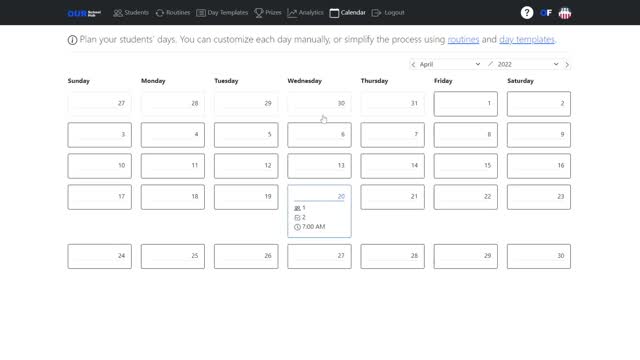The image size is (640, 360).
Task: Select Tuesday April 19 cell
Action: (246, 197)
